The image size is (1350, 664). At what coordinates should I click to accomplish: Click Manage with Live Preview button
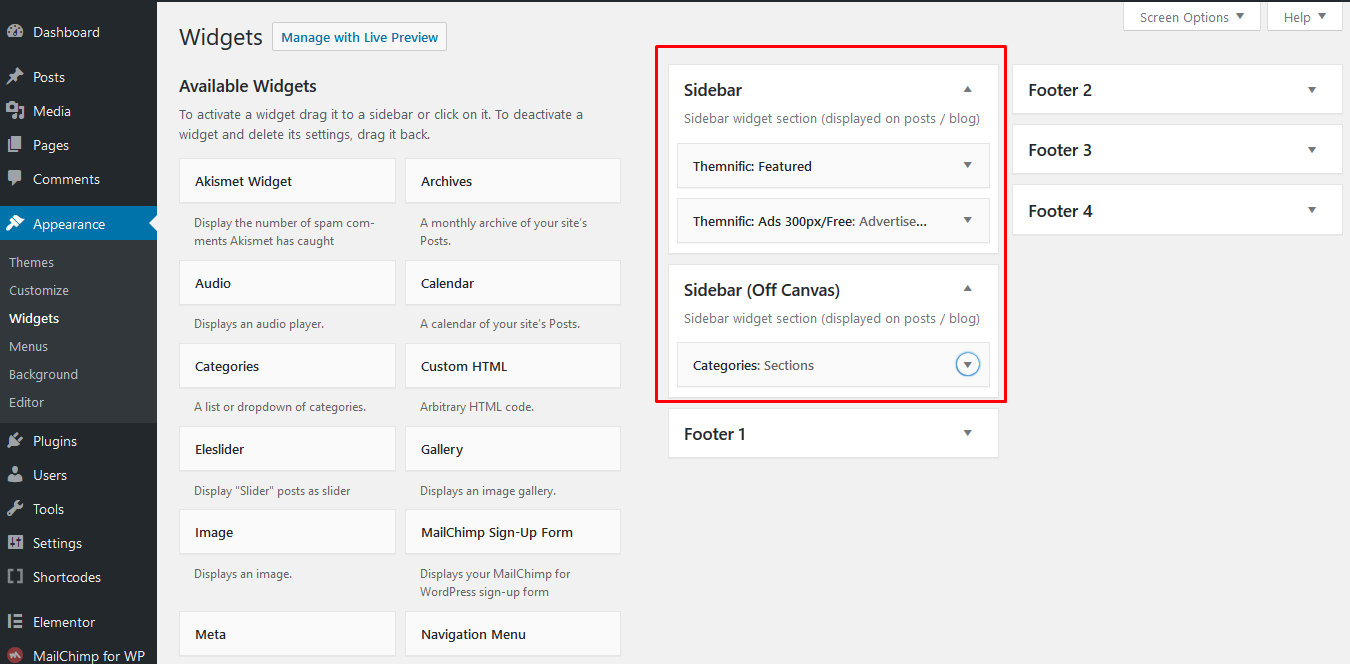(x=359, y=37)
